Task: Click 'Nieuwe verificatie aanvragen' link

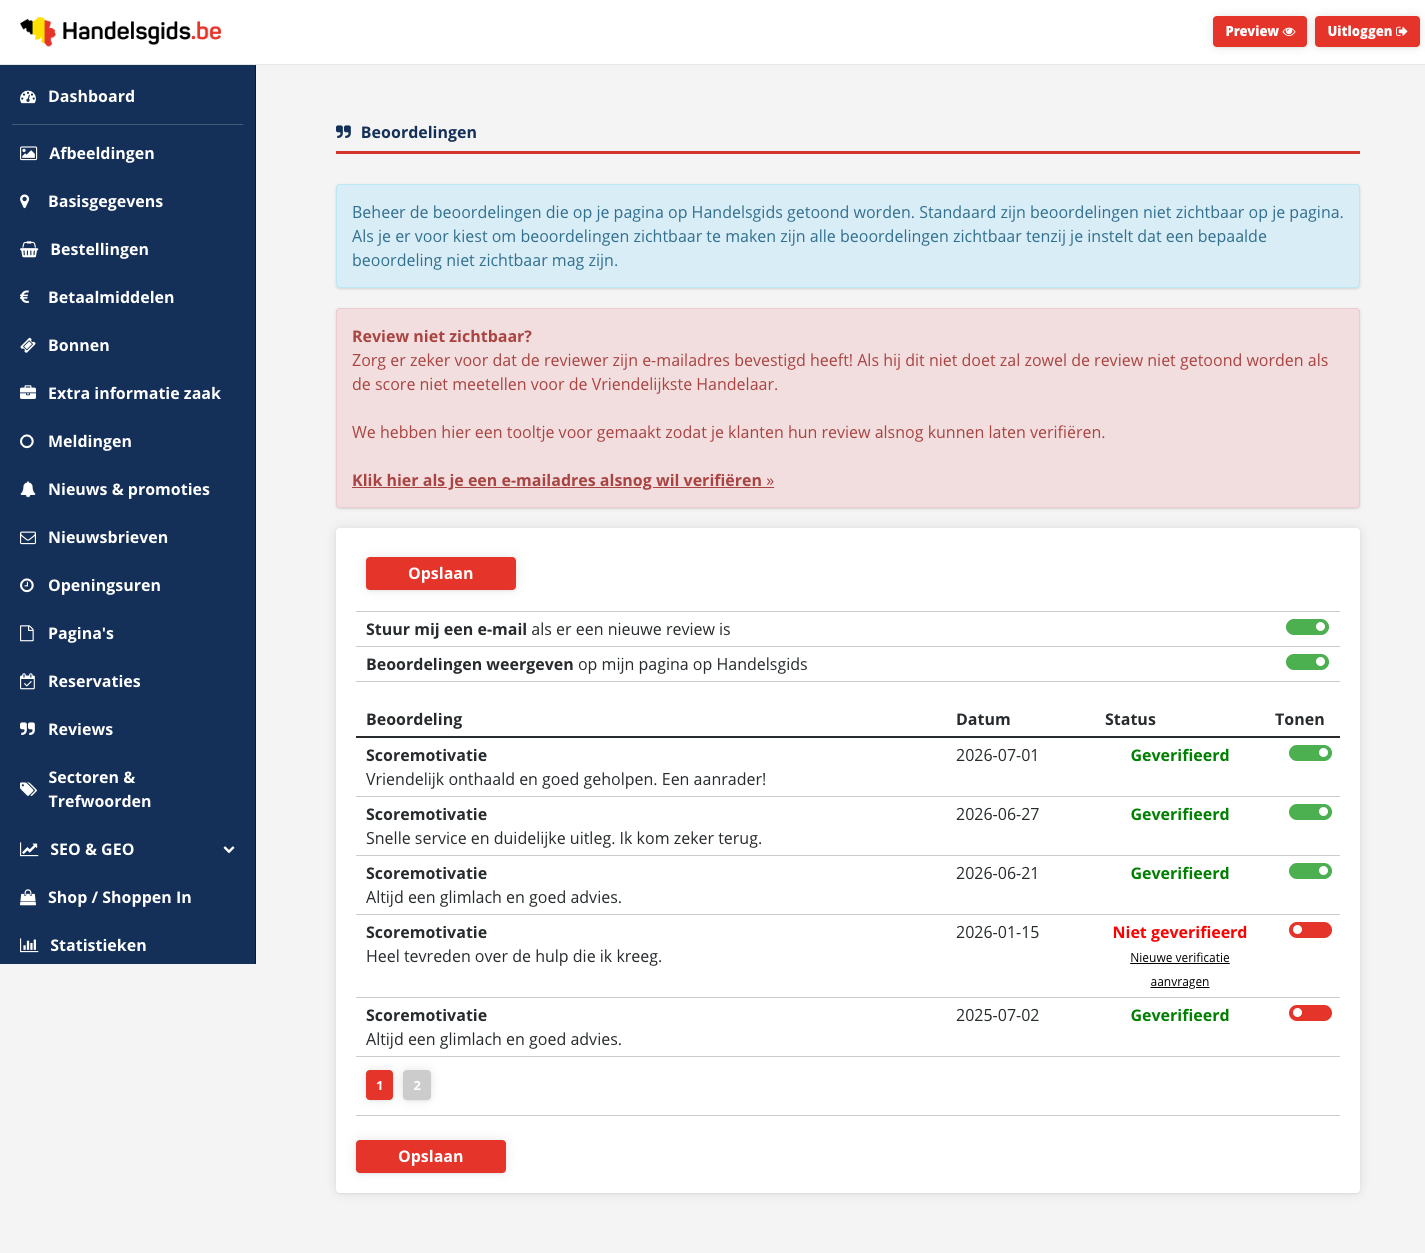Action: tap(1180, 970)
